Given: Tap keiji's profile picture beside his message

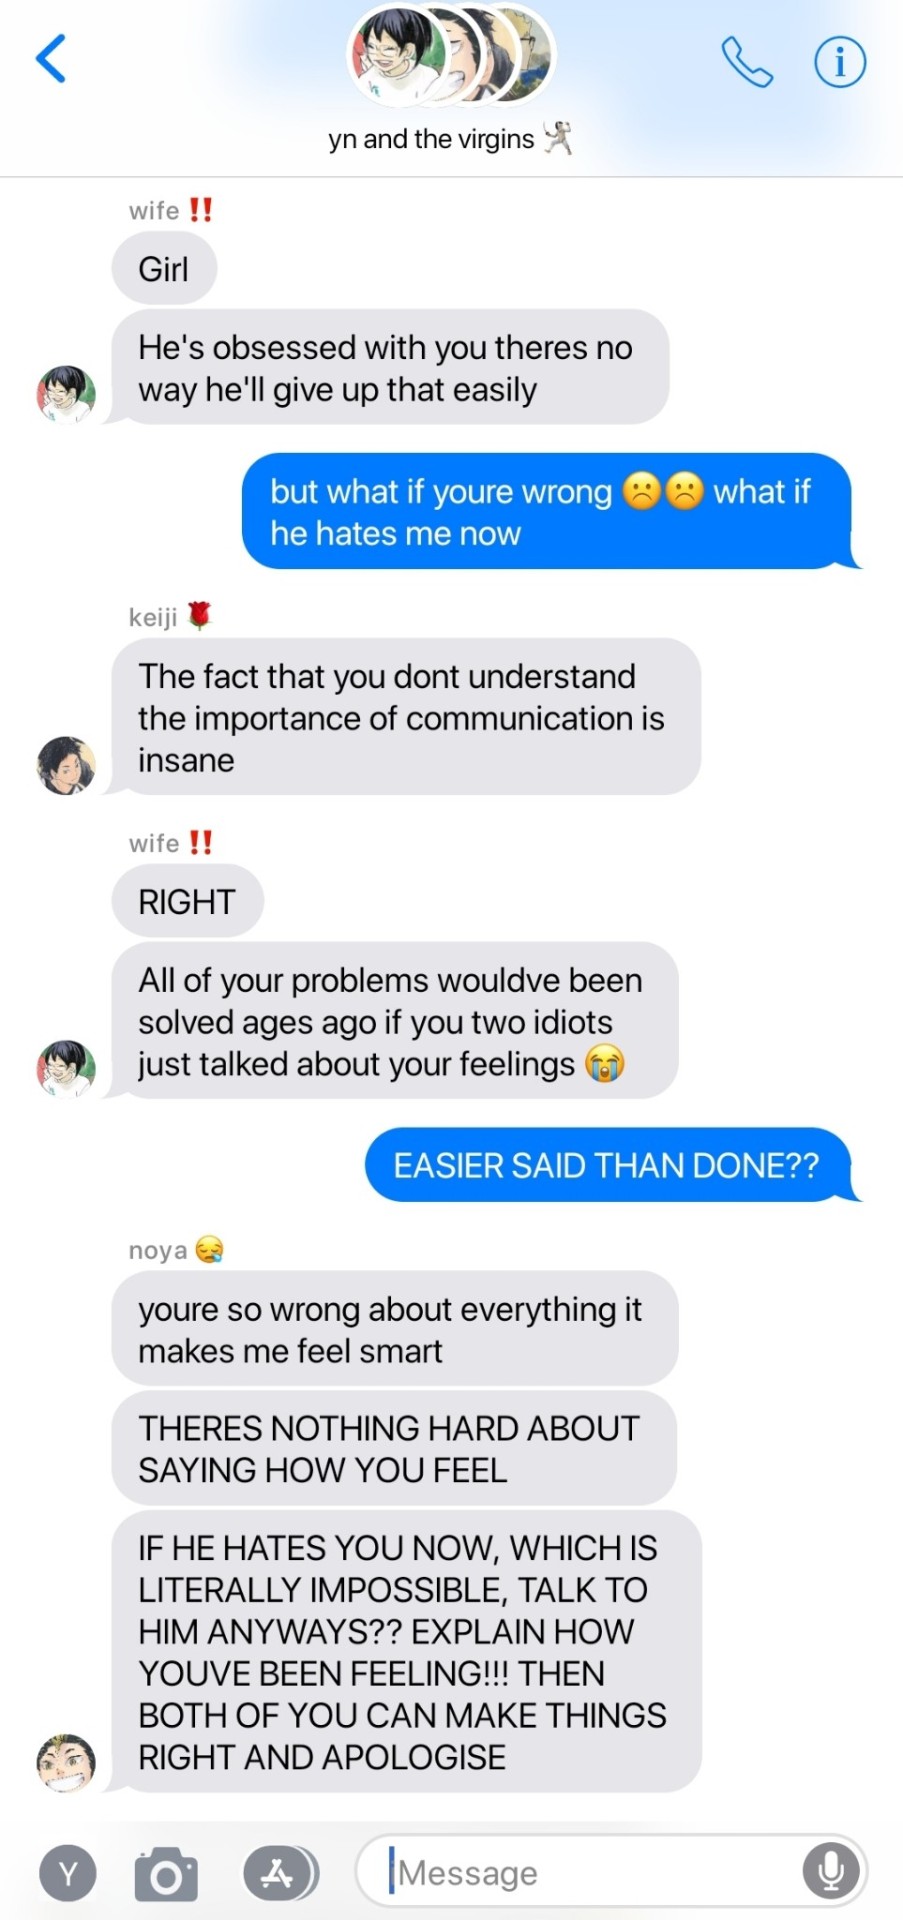Looking at the screenshot, I should pyautogui.click(x=66, y=766).
